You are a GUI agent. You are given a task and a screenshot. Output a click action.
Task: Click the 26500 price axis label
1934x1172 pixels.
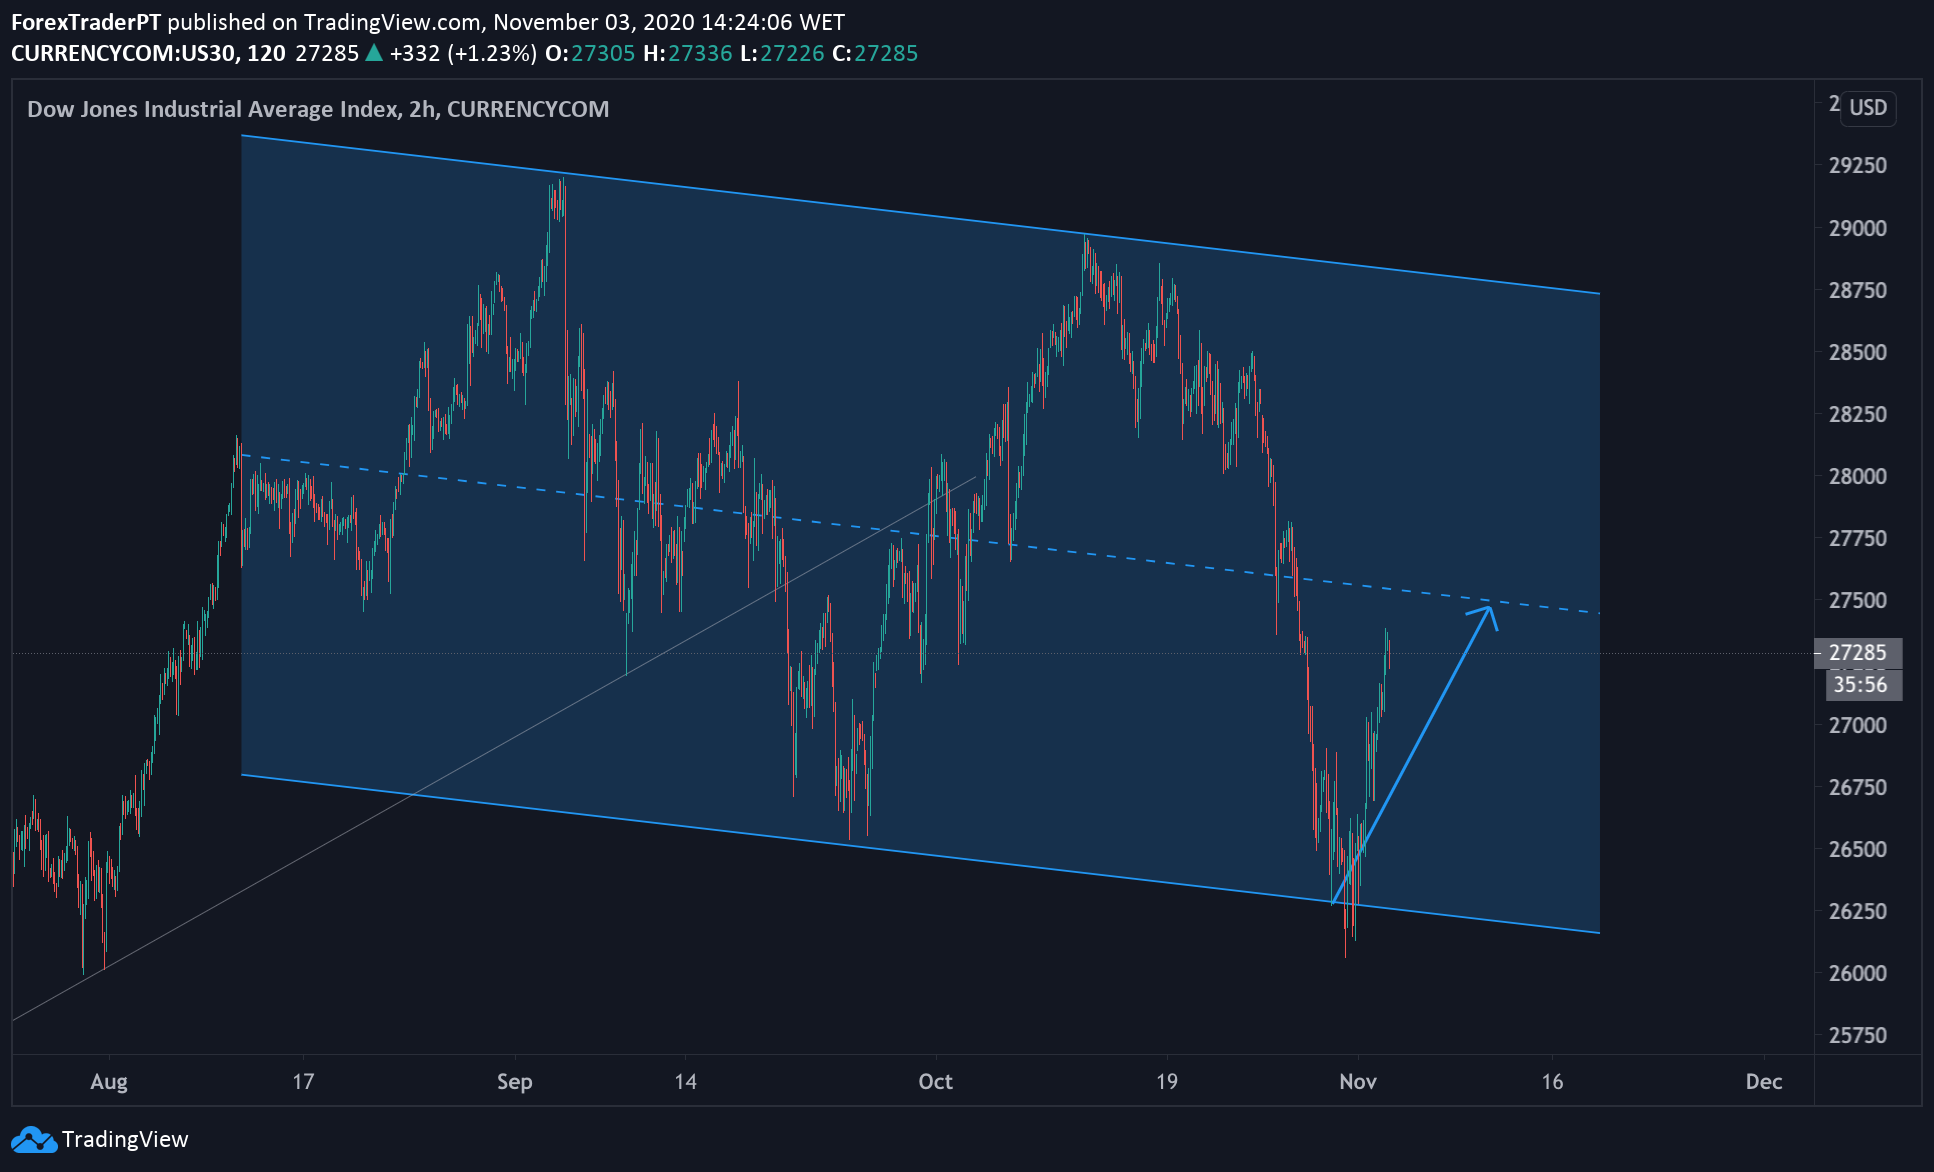coord(1857,849)
